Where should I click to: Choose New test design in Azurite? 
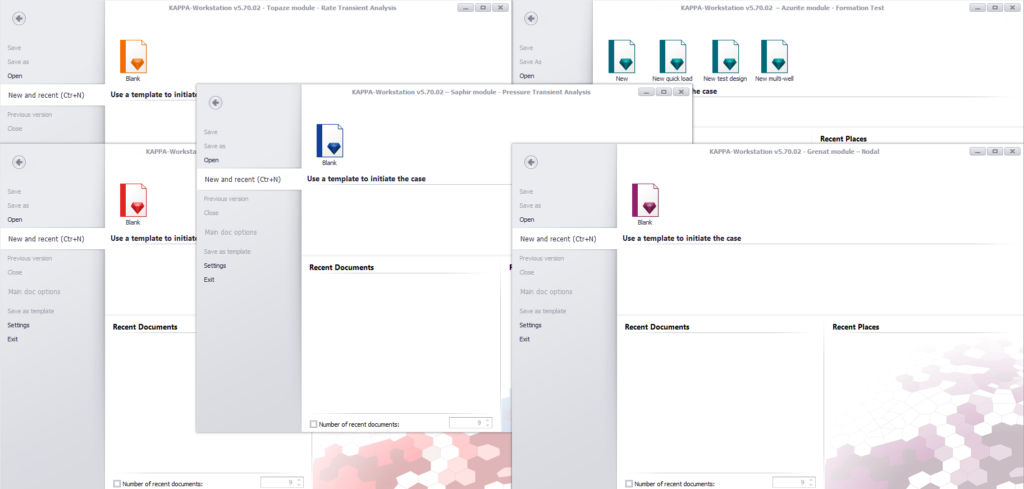click(x=725, y=59)
